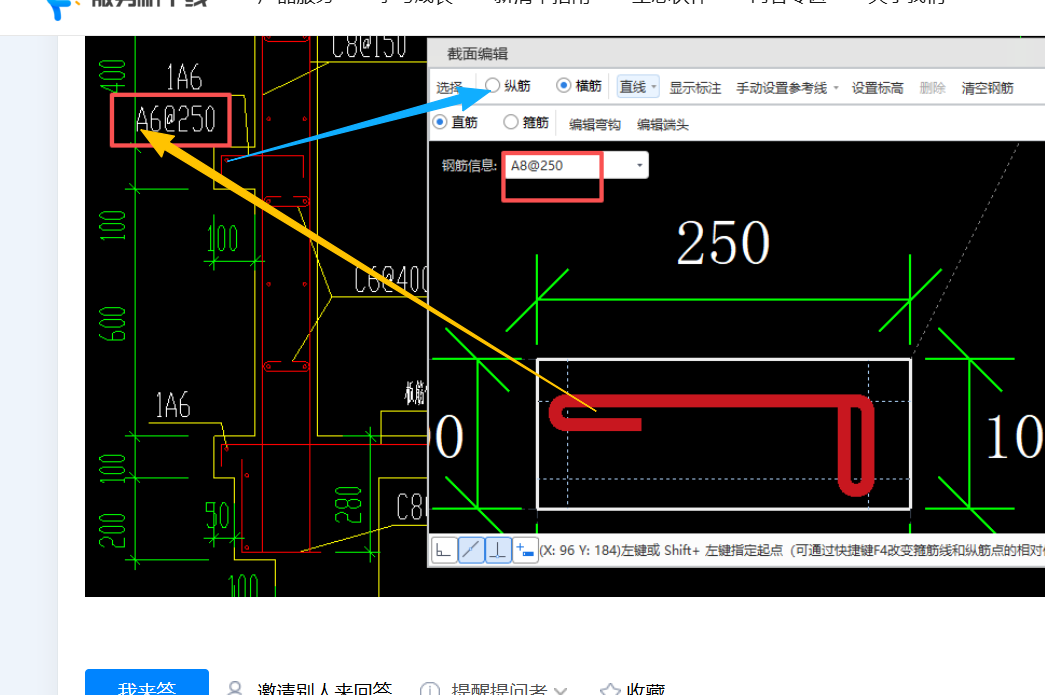
Task: Click 邀请别人来回答 link
Action: coord(325,688)
